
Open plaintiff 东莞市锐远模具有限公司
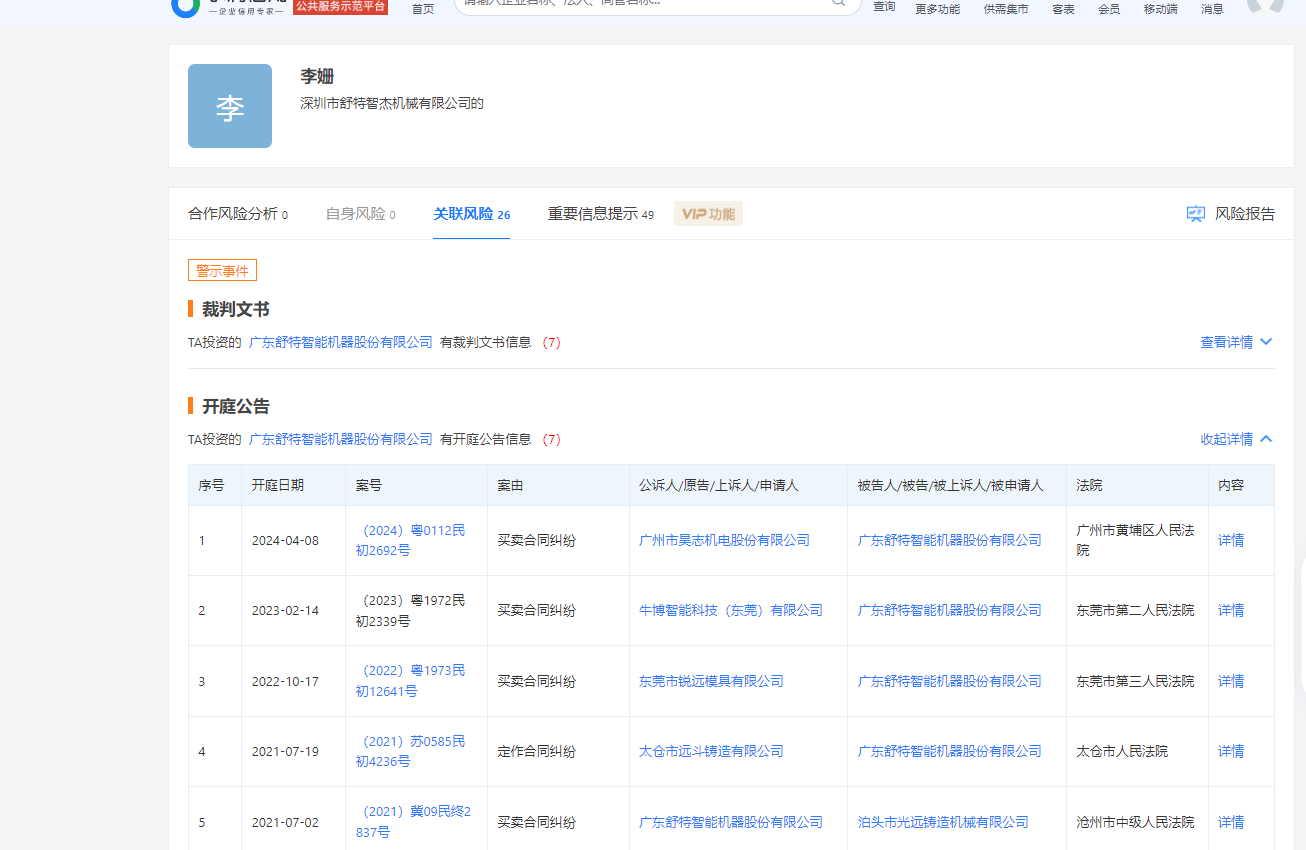tap(711, 681)
